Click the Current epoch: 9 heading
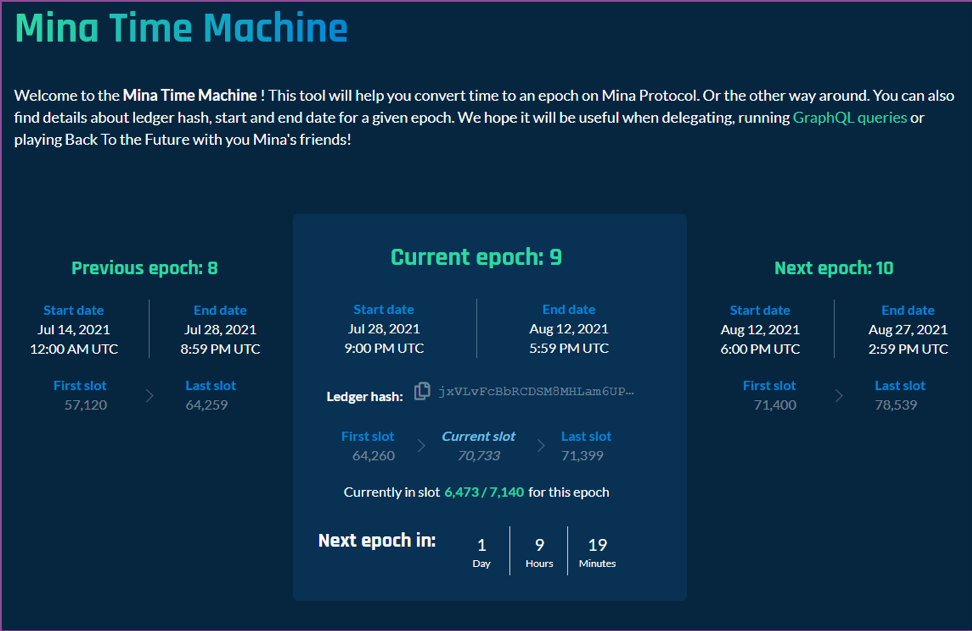This screenshot has height=631, width=972. (x=476, y=257)
